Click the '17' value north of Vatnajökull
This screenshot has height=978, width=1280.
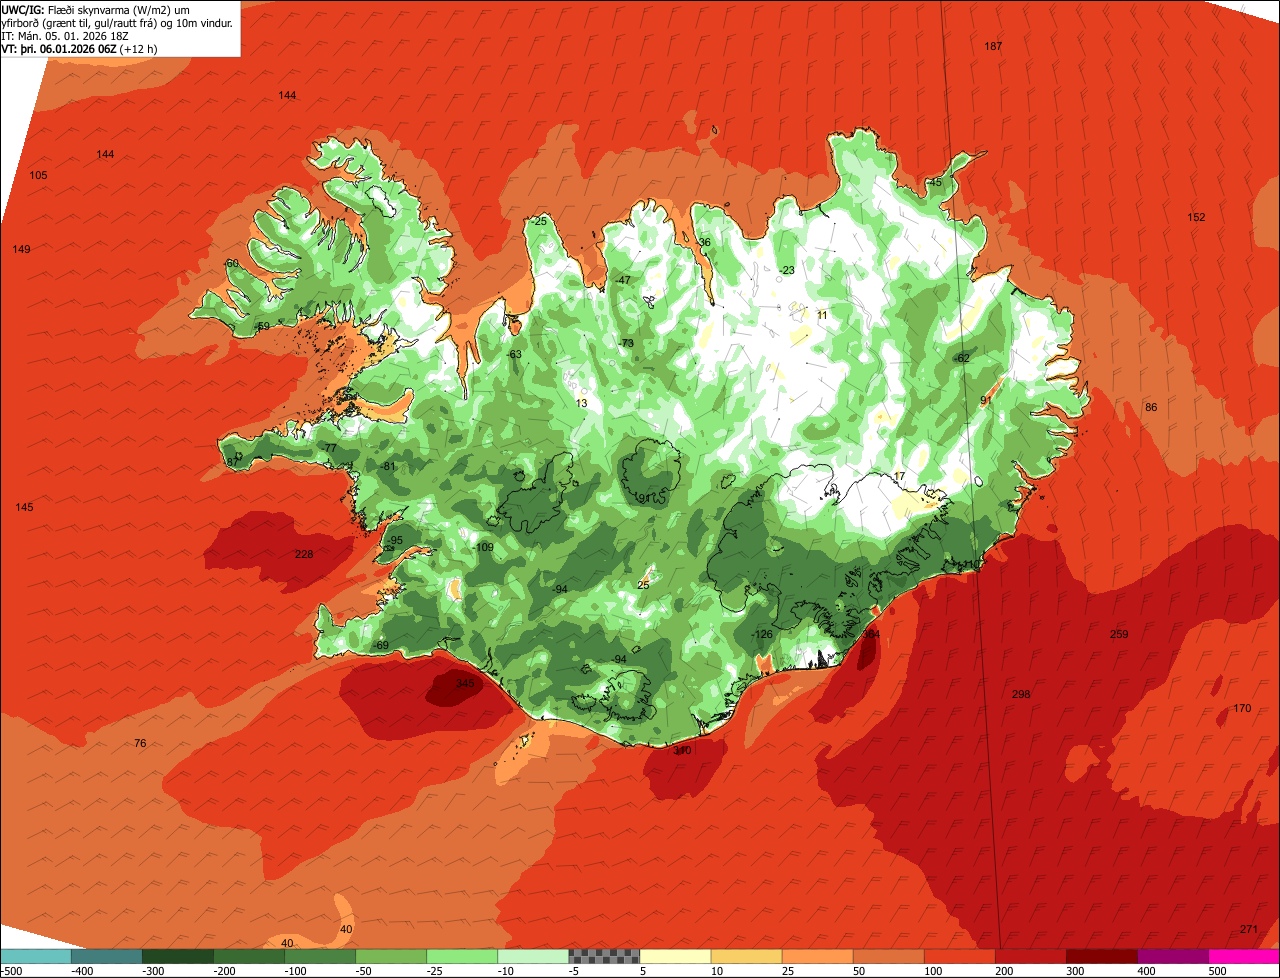899,477
